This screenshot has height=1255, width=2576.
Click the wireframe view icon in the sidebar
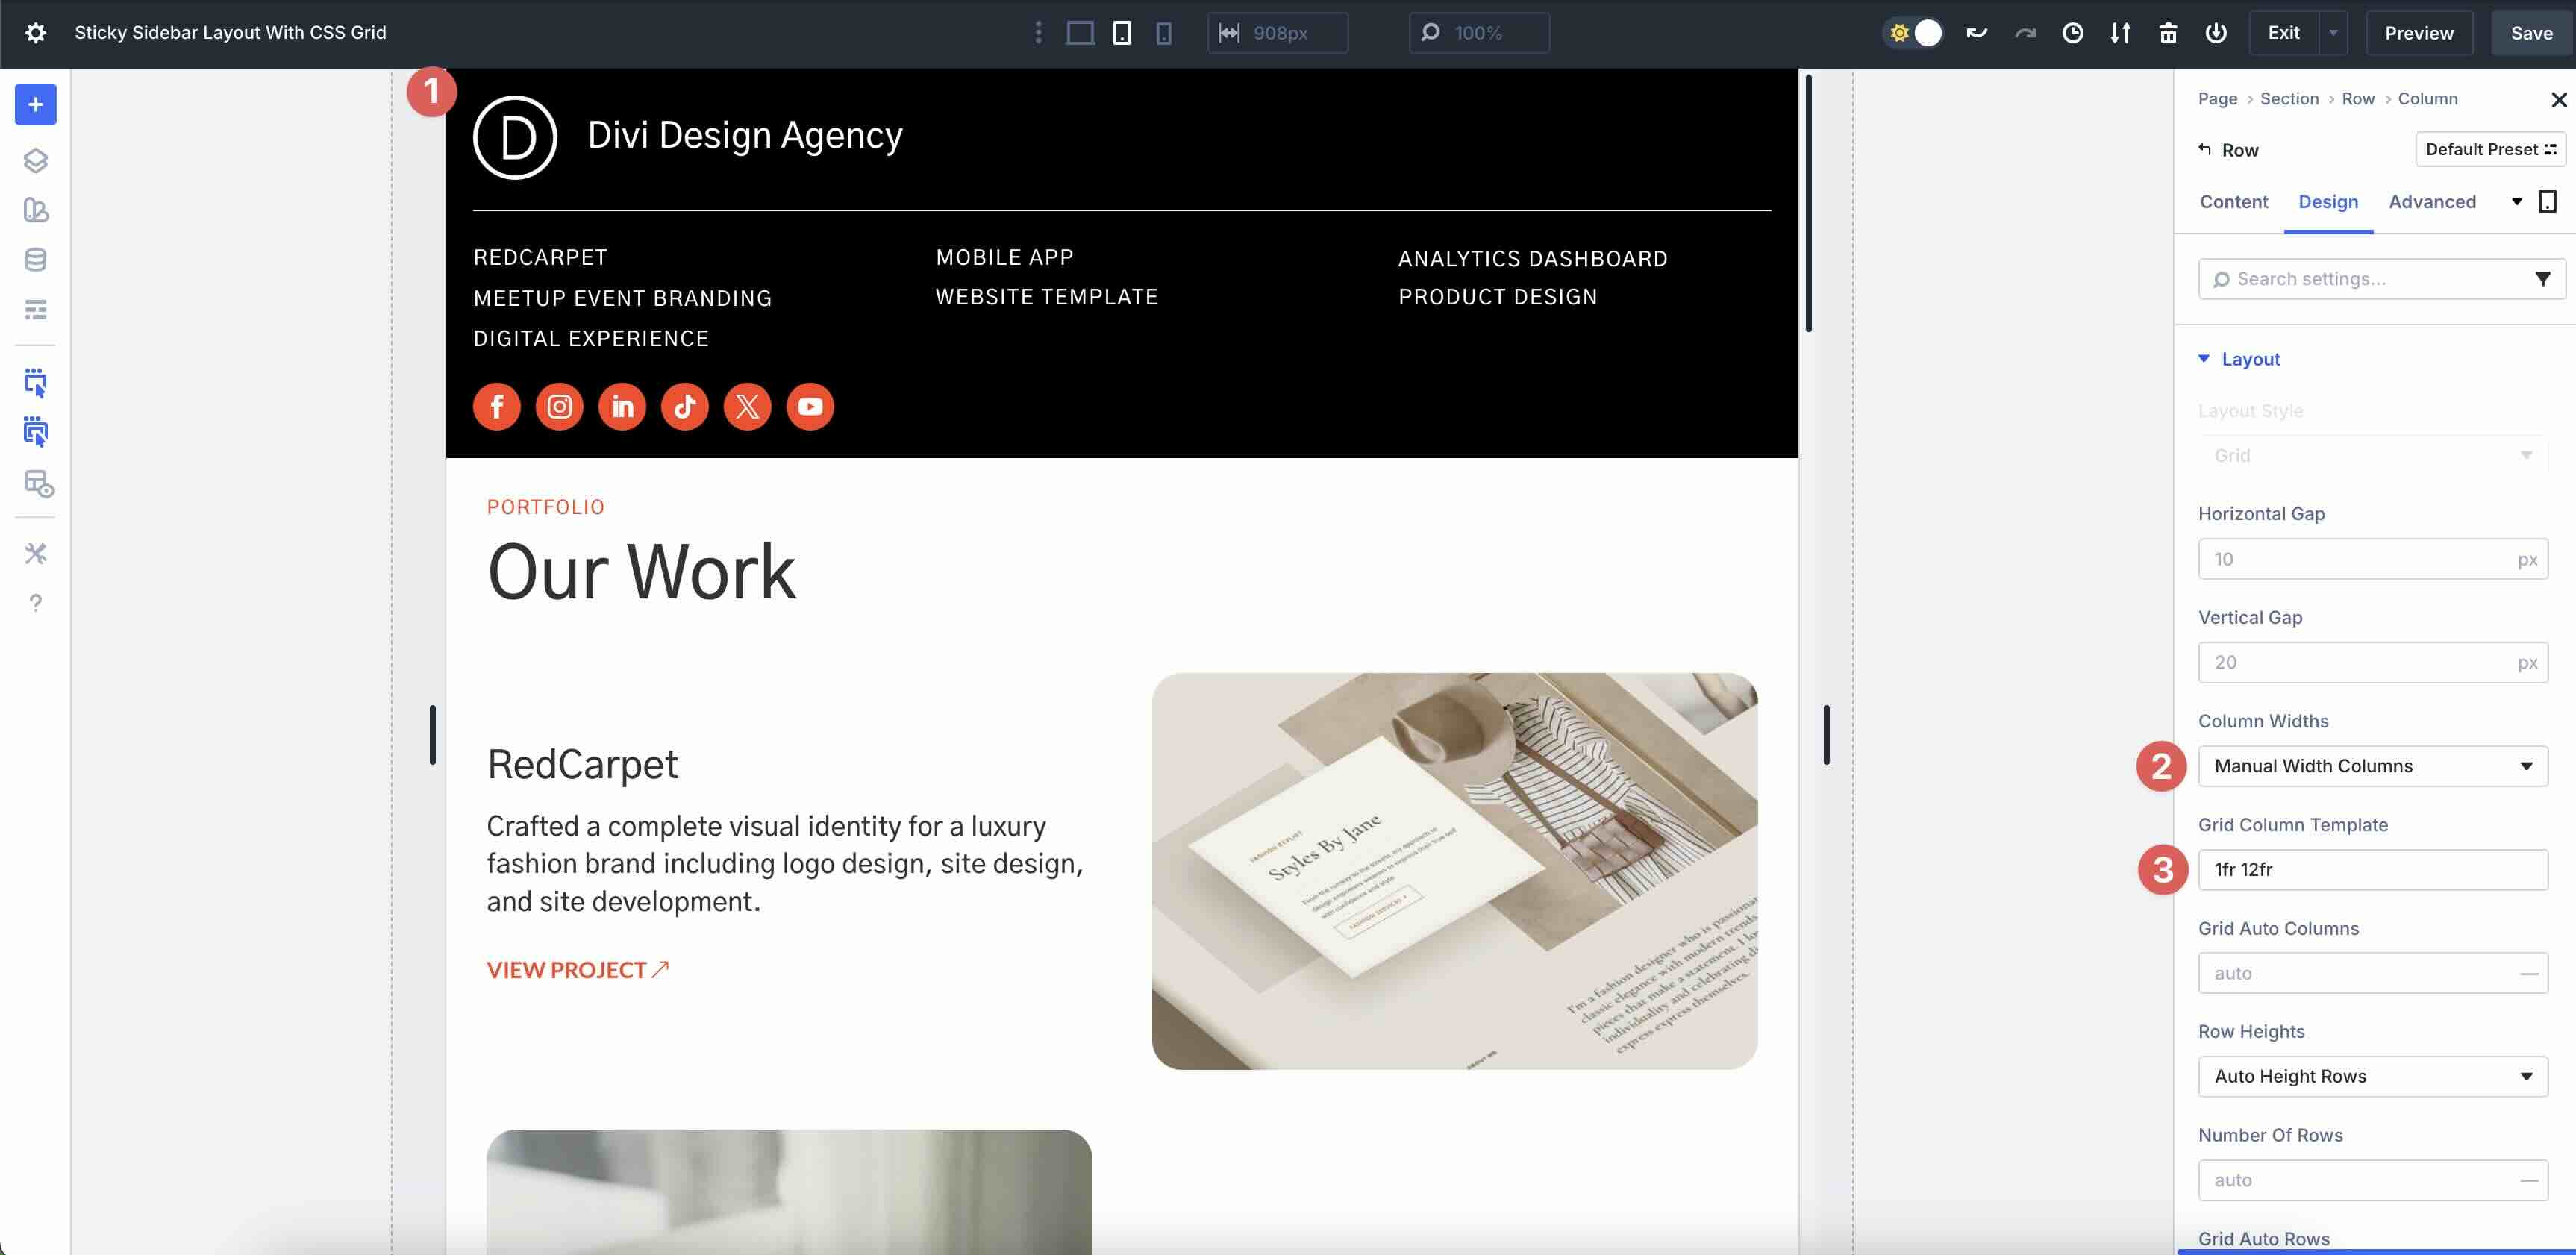pos(36,310)
